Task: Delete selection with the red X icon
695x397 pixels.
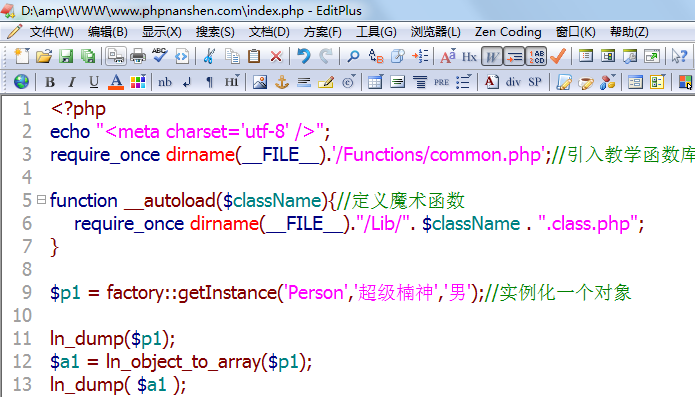Action: (276, 56)
